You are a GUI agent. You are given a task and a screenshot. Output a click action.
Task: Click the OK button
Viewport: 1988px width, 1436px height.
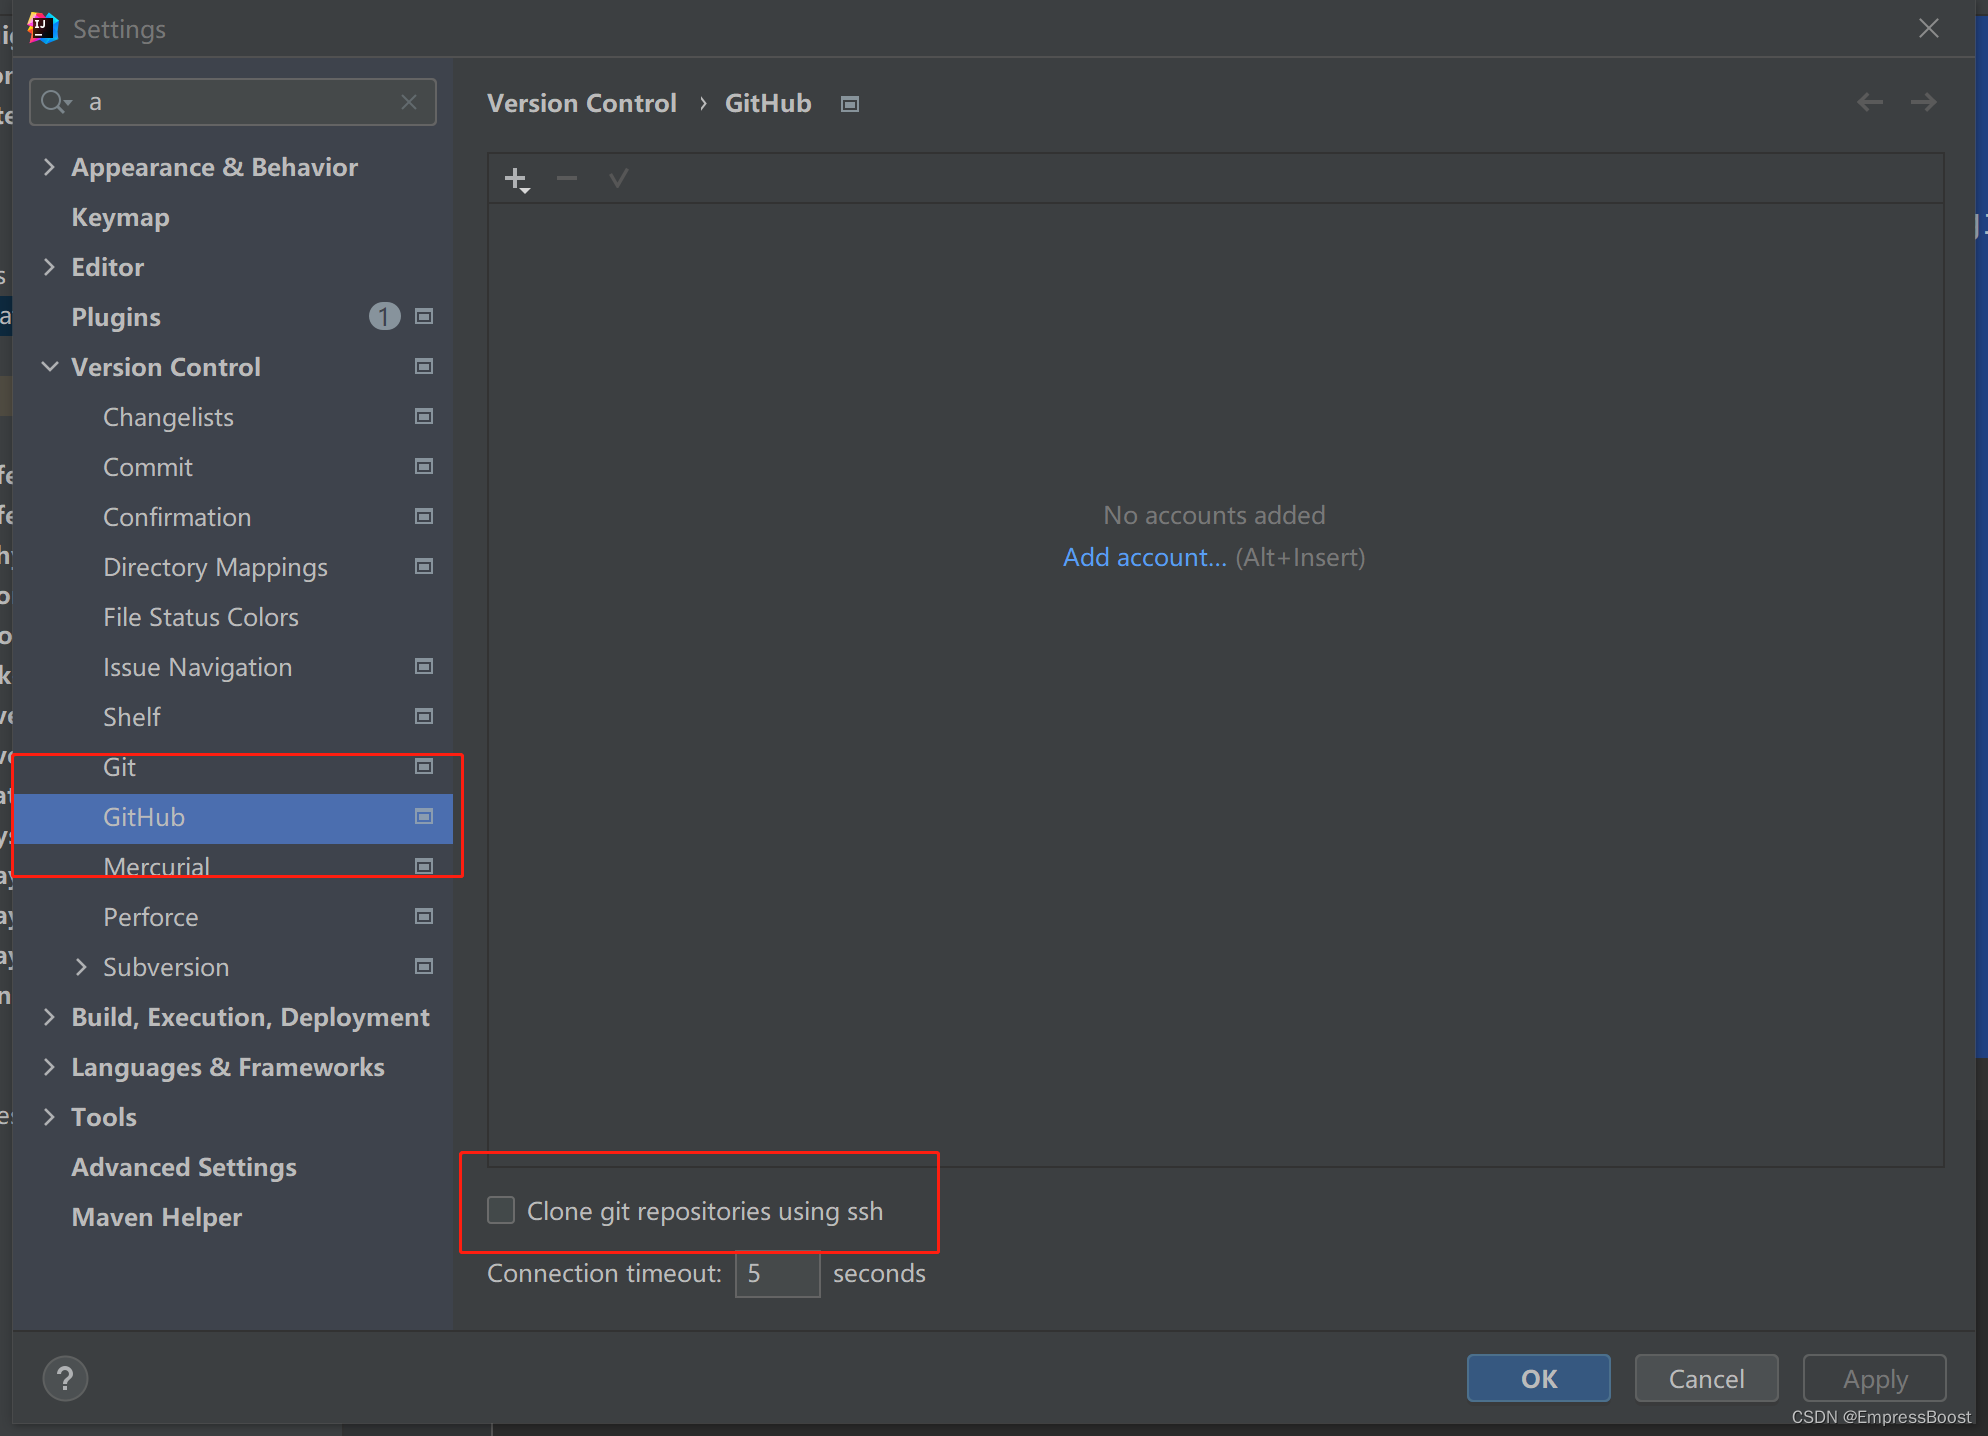pyautogui.click(x=1538, y=1378)
